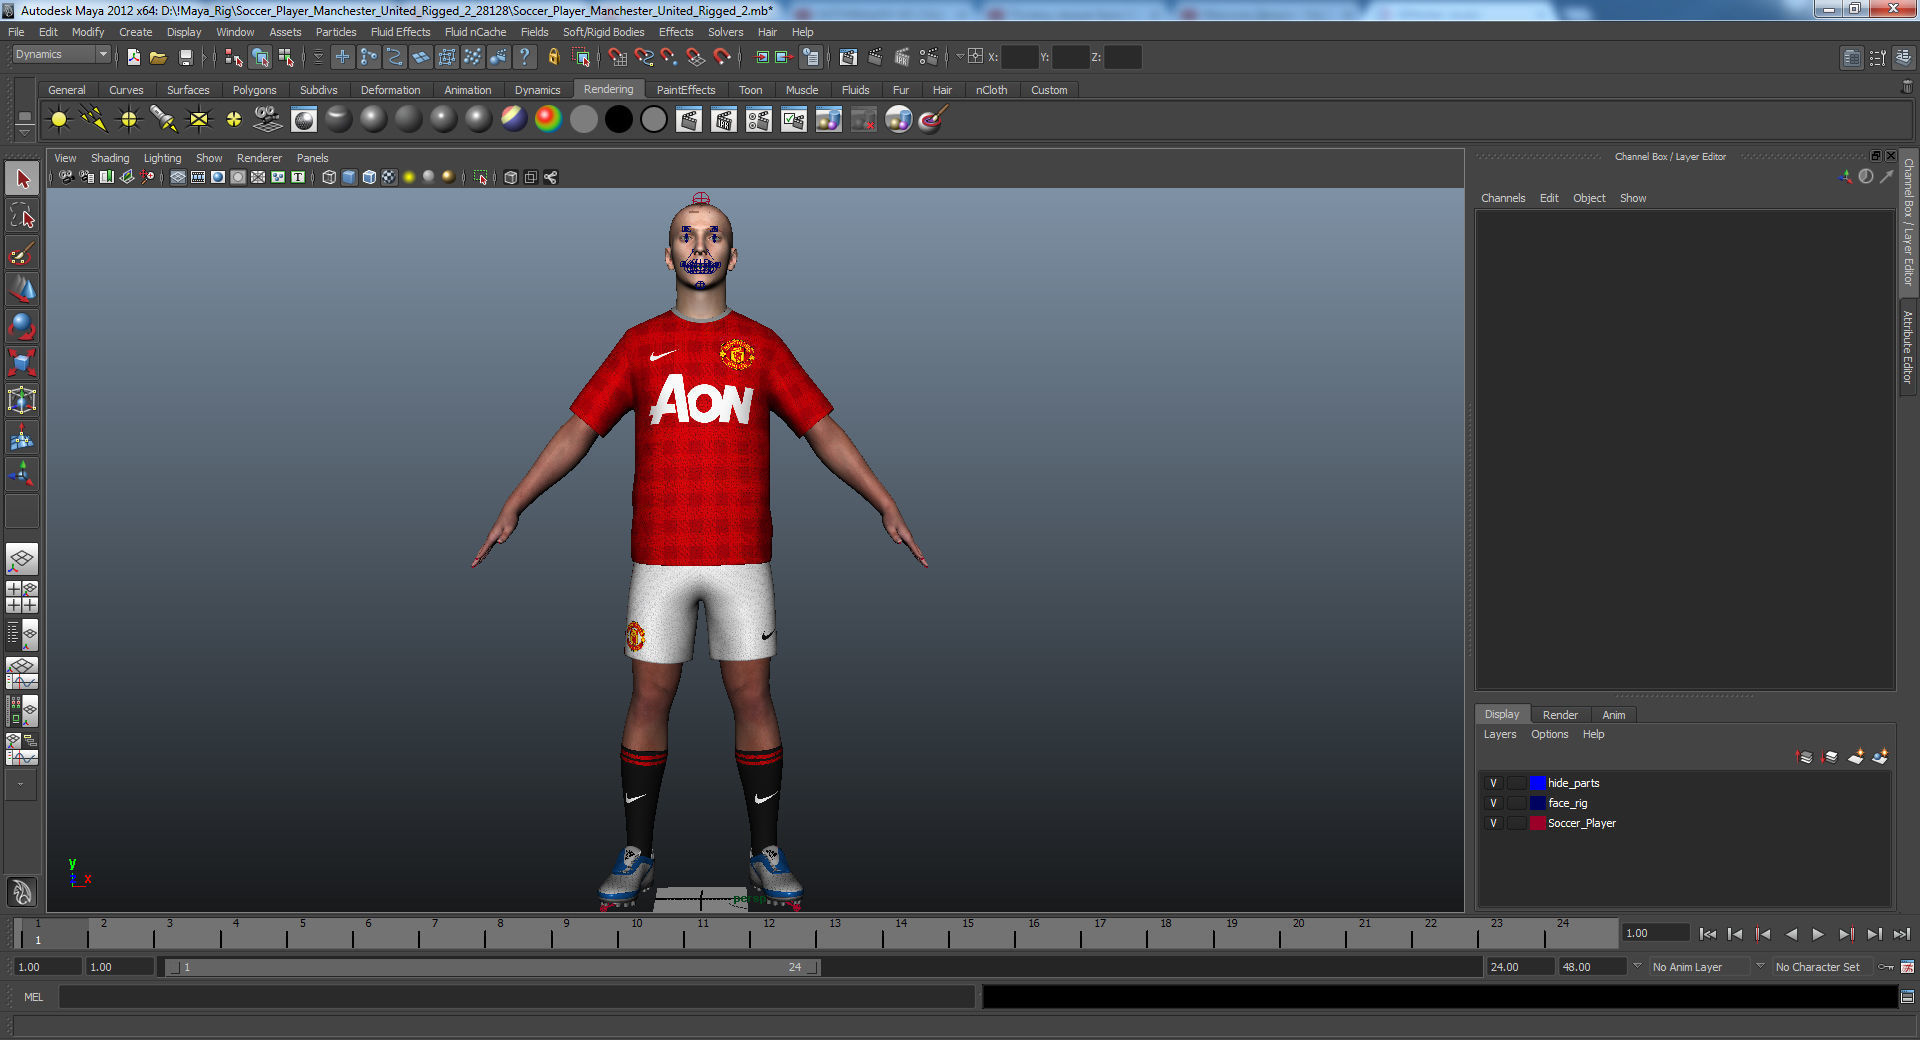Activate the Lasso Select tool

coord(22,215)
